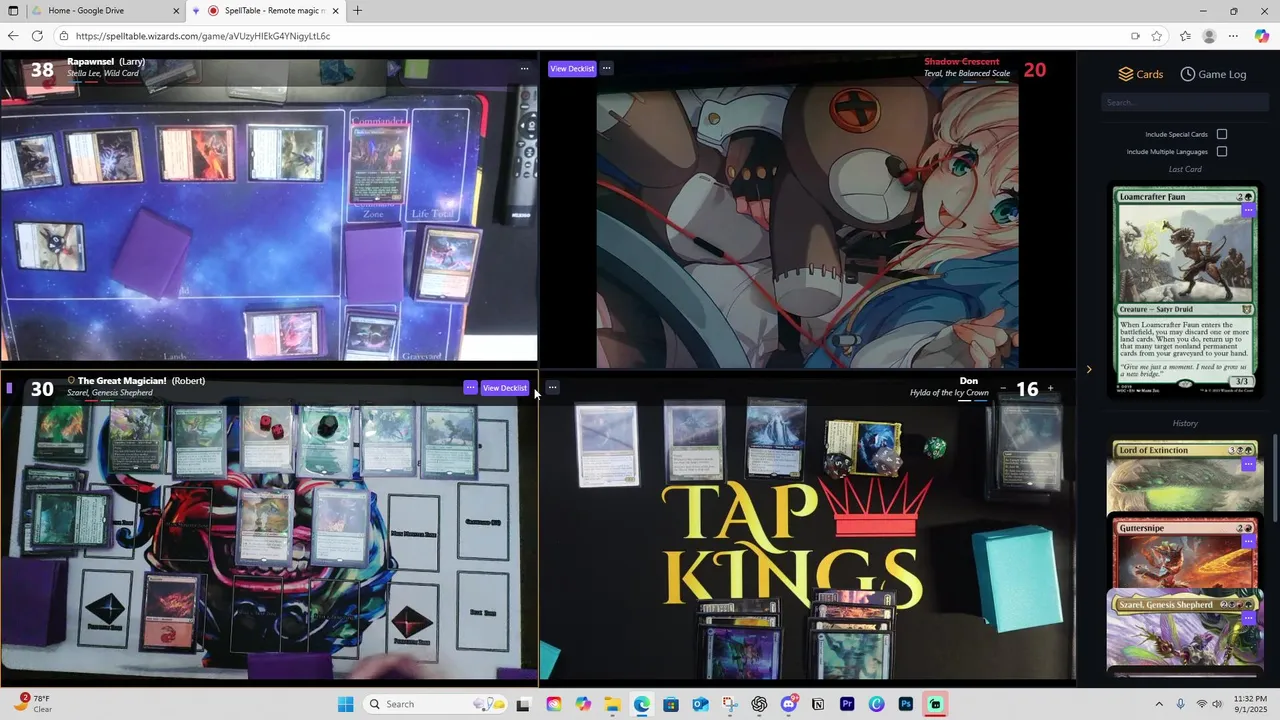The image size is (1280, 720).
Task: Open Windows Start menu
Action: (345, 704)
